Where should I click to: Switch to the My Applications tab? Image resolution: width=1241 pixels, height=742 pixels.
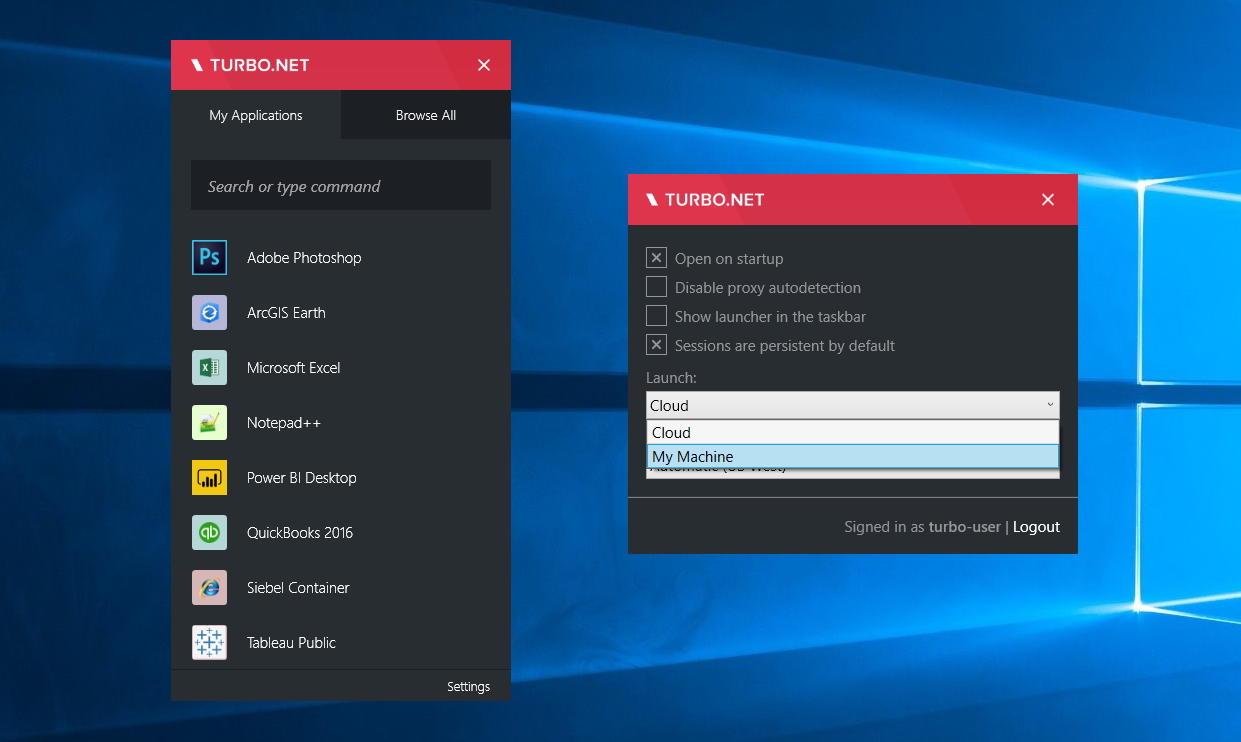point(256,115)
